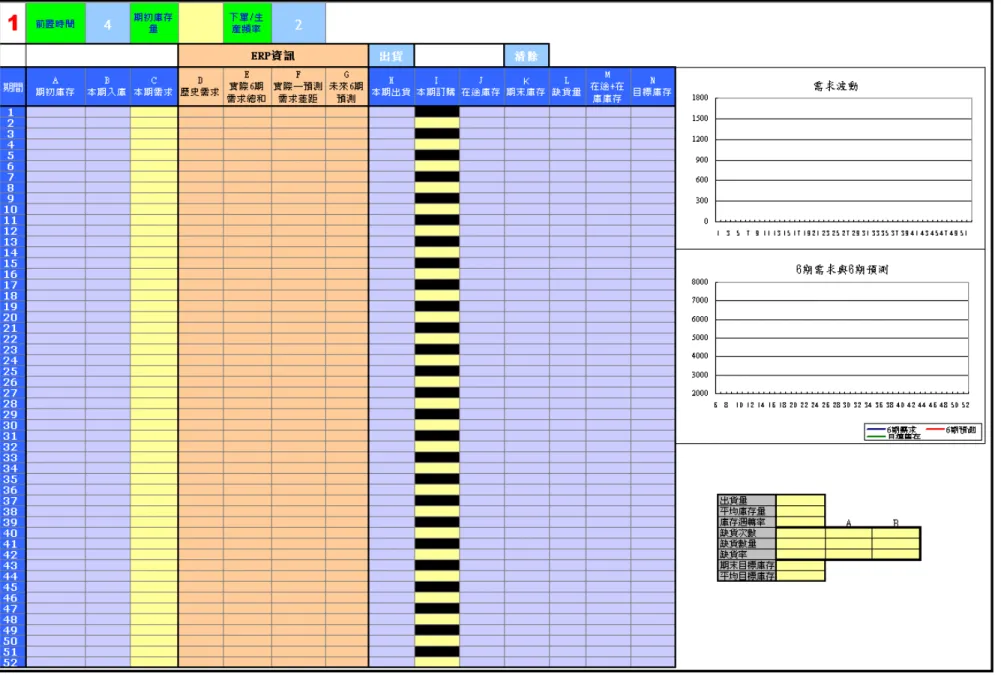This screenshot has width=1001, height=675.
Task: Click column N 目標庫存 header
Action: [652, 87]
